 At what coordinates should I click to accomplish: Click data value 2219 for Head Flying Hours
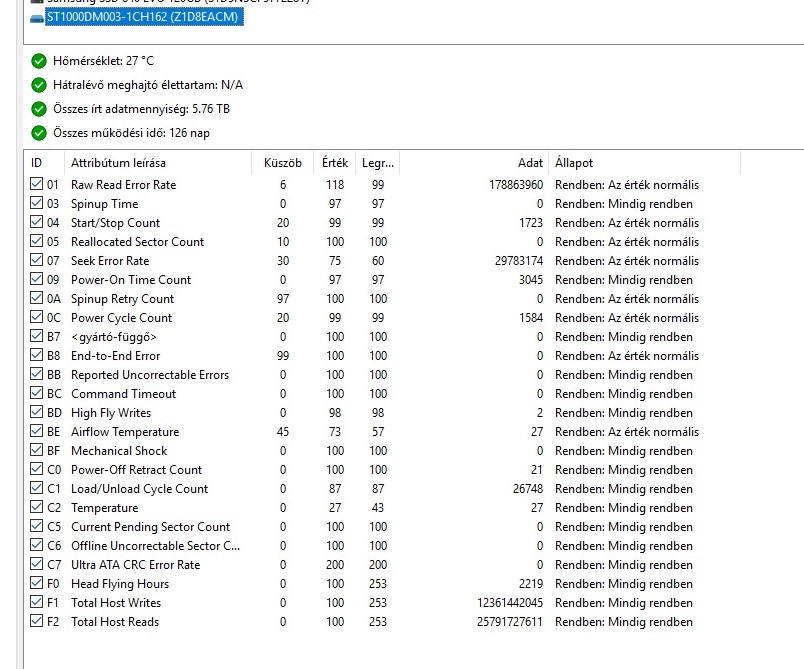point(531,584)
